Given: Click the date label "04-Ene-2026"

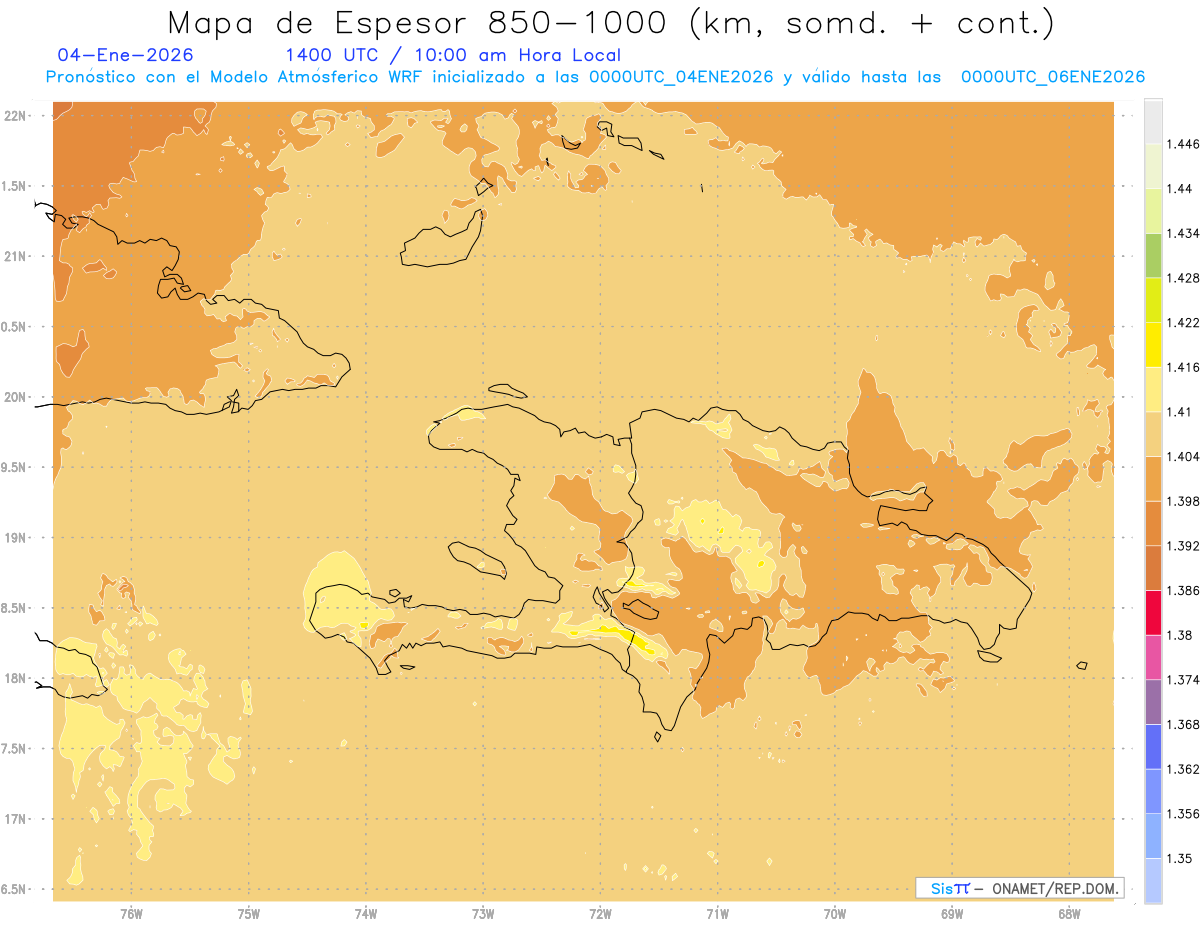Looking at the screenshot, I should 126,55.
